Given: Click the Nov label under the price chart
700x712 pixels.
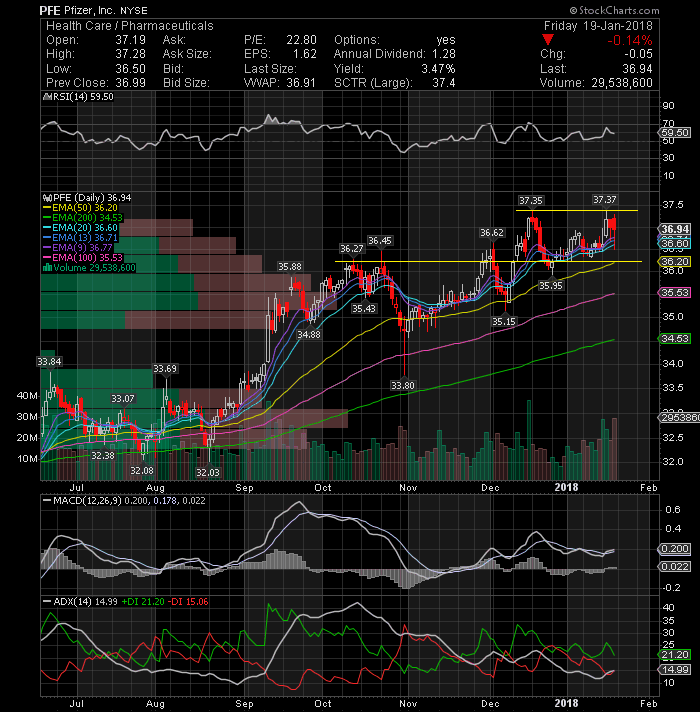Looking at the screenshot, I should pyautogui.click(x=408, y=487).
